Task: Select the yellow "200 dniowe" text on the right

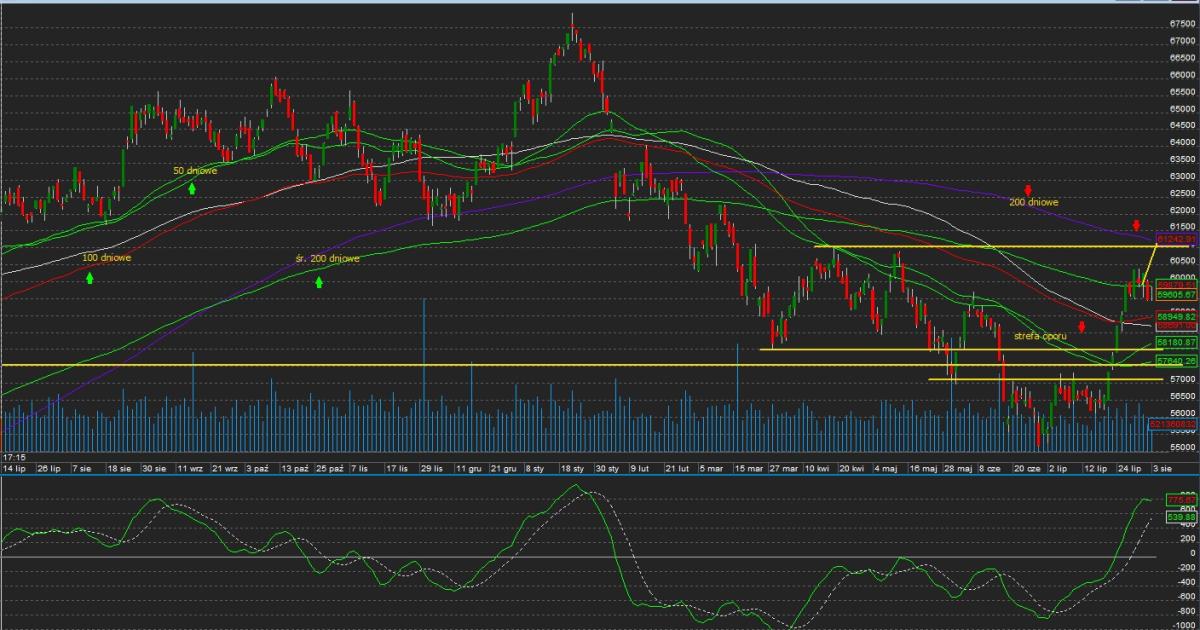Action: coord(1034,202)
